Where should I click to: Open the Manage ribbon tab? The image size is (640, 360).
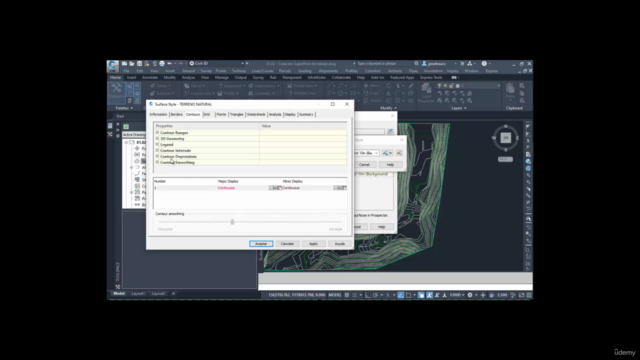pos(222,78)
